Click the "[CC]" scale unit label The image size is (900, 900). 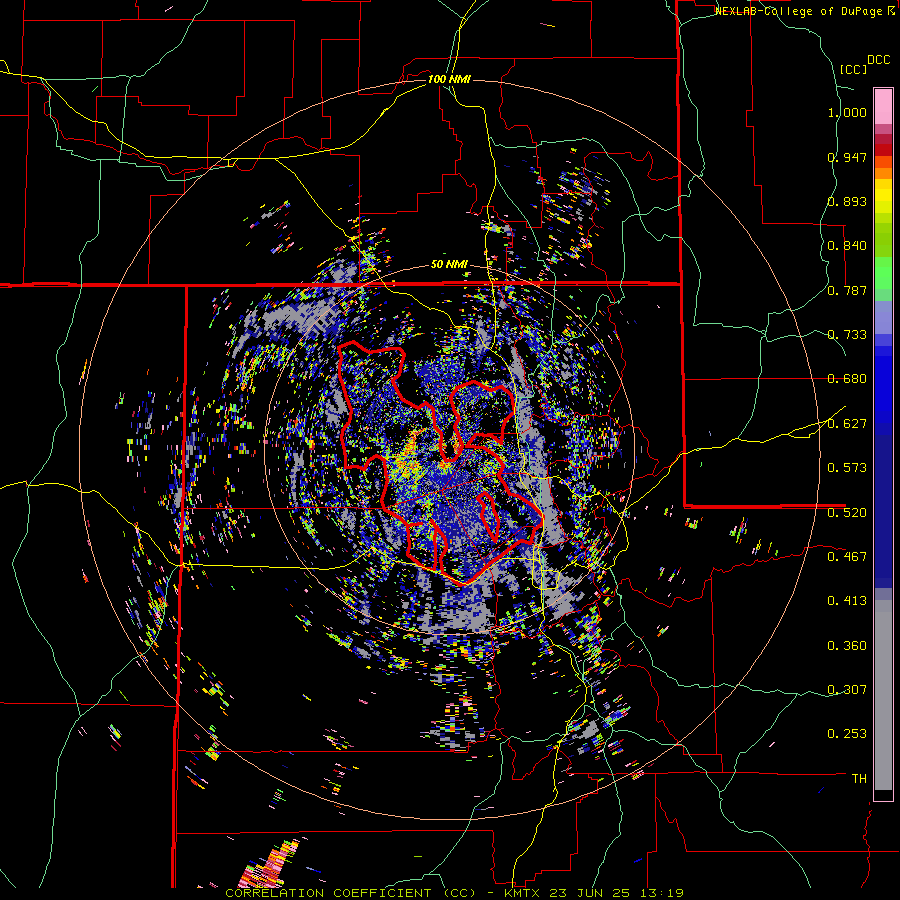point(854,69)
